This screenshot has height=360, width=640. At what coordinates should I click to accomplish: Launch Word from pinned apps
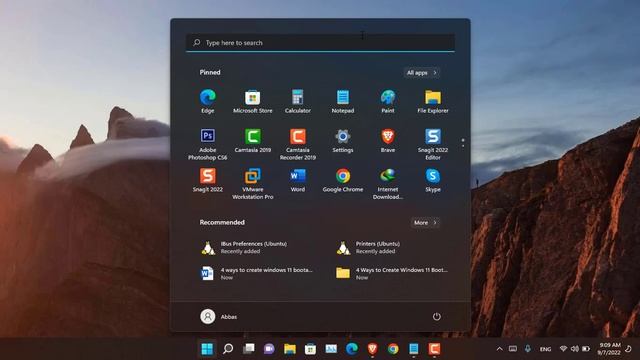point(298,180)
